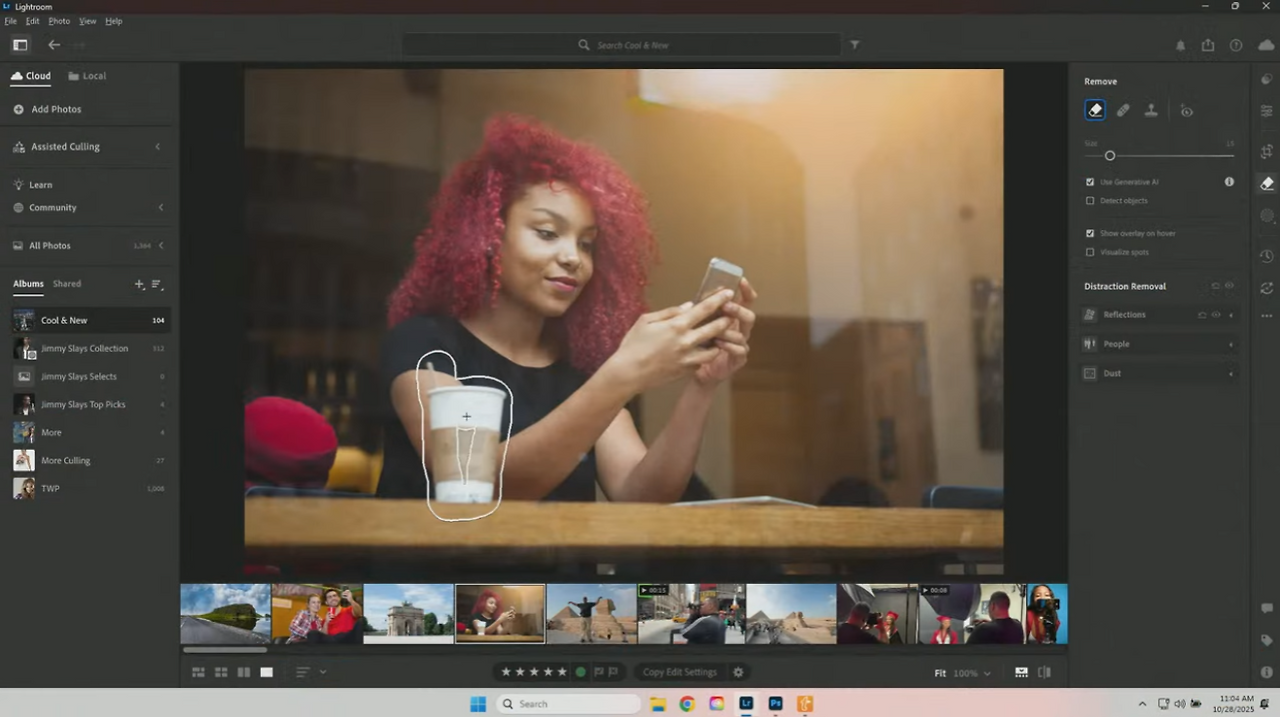
Task: Switch to the Local tab
Action: [87, 76]
